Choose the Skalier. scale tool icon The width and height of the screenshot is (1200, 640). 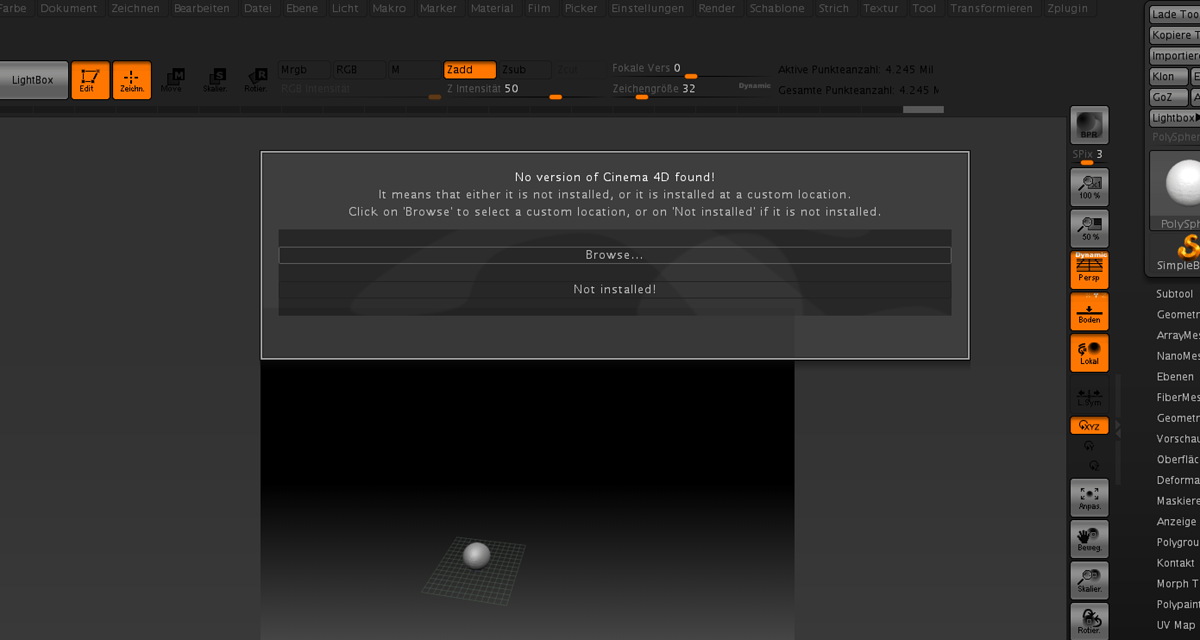point(214,80)
